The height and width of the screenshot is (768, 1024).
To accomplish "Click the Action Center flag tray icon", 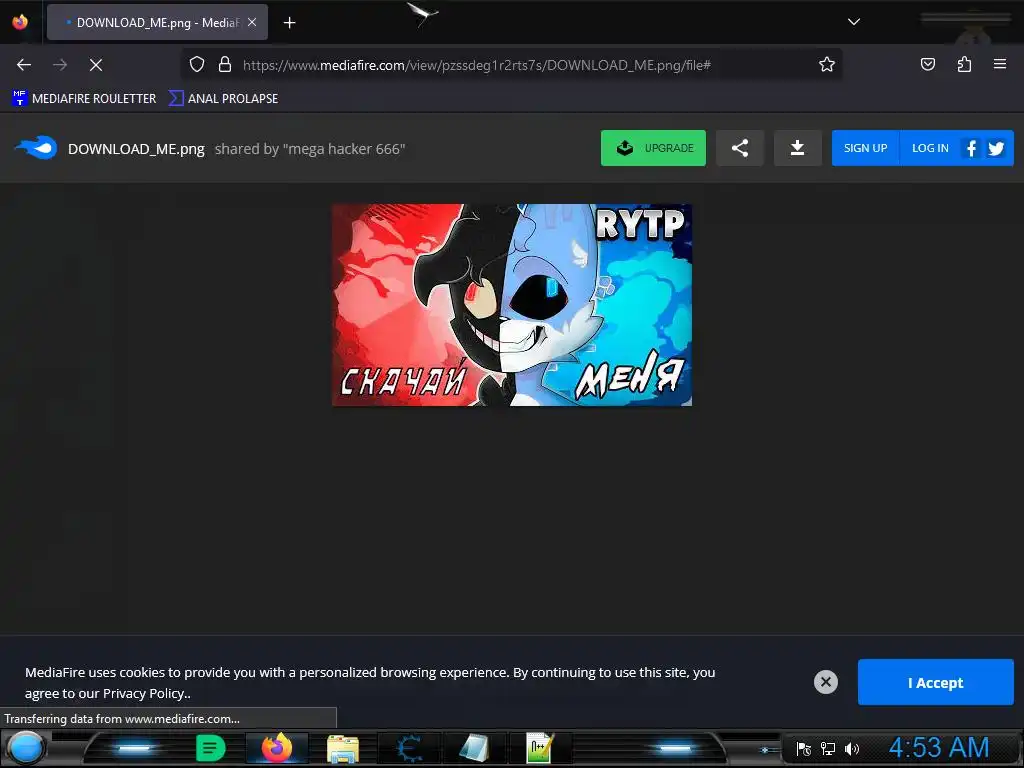I will click(804, 749).
